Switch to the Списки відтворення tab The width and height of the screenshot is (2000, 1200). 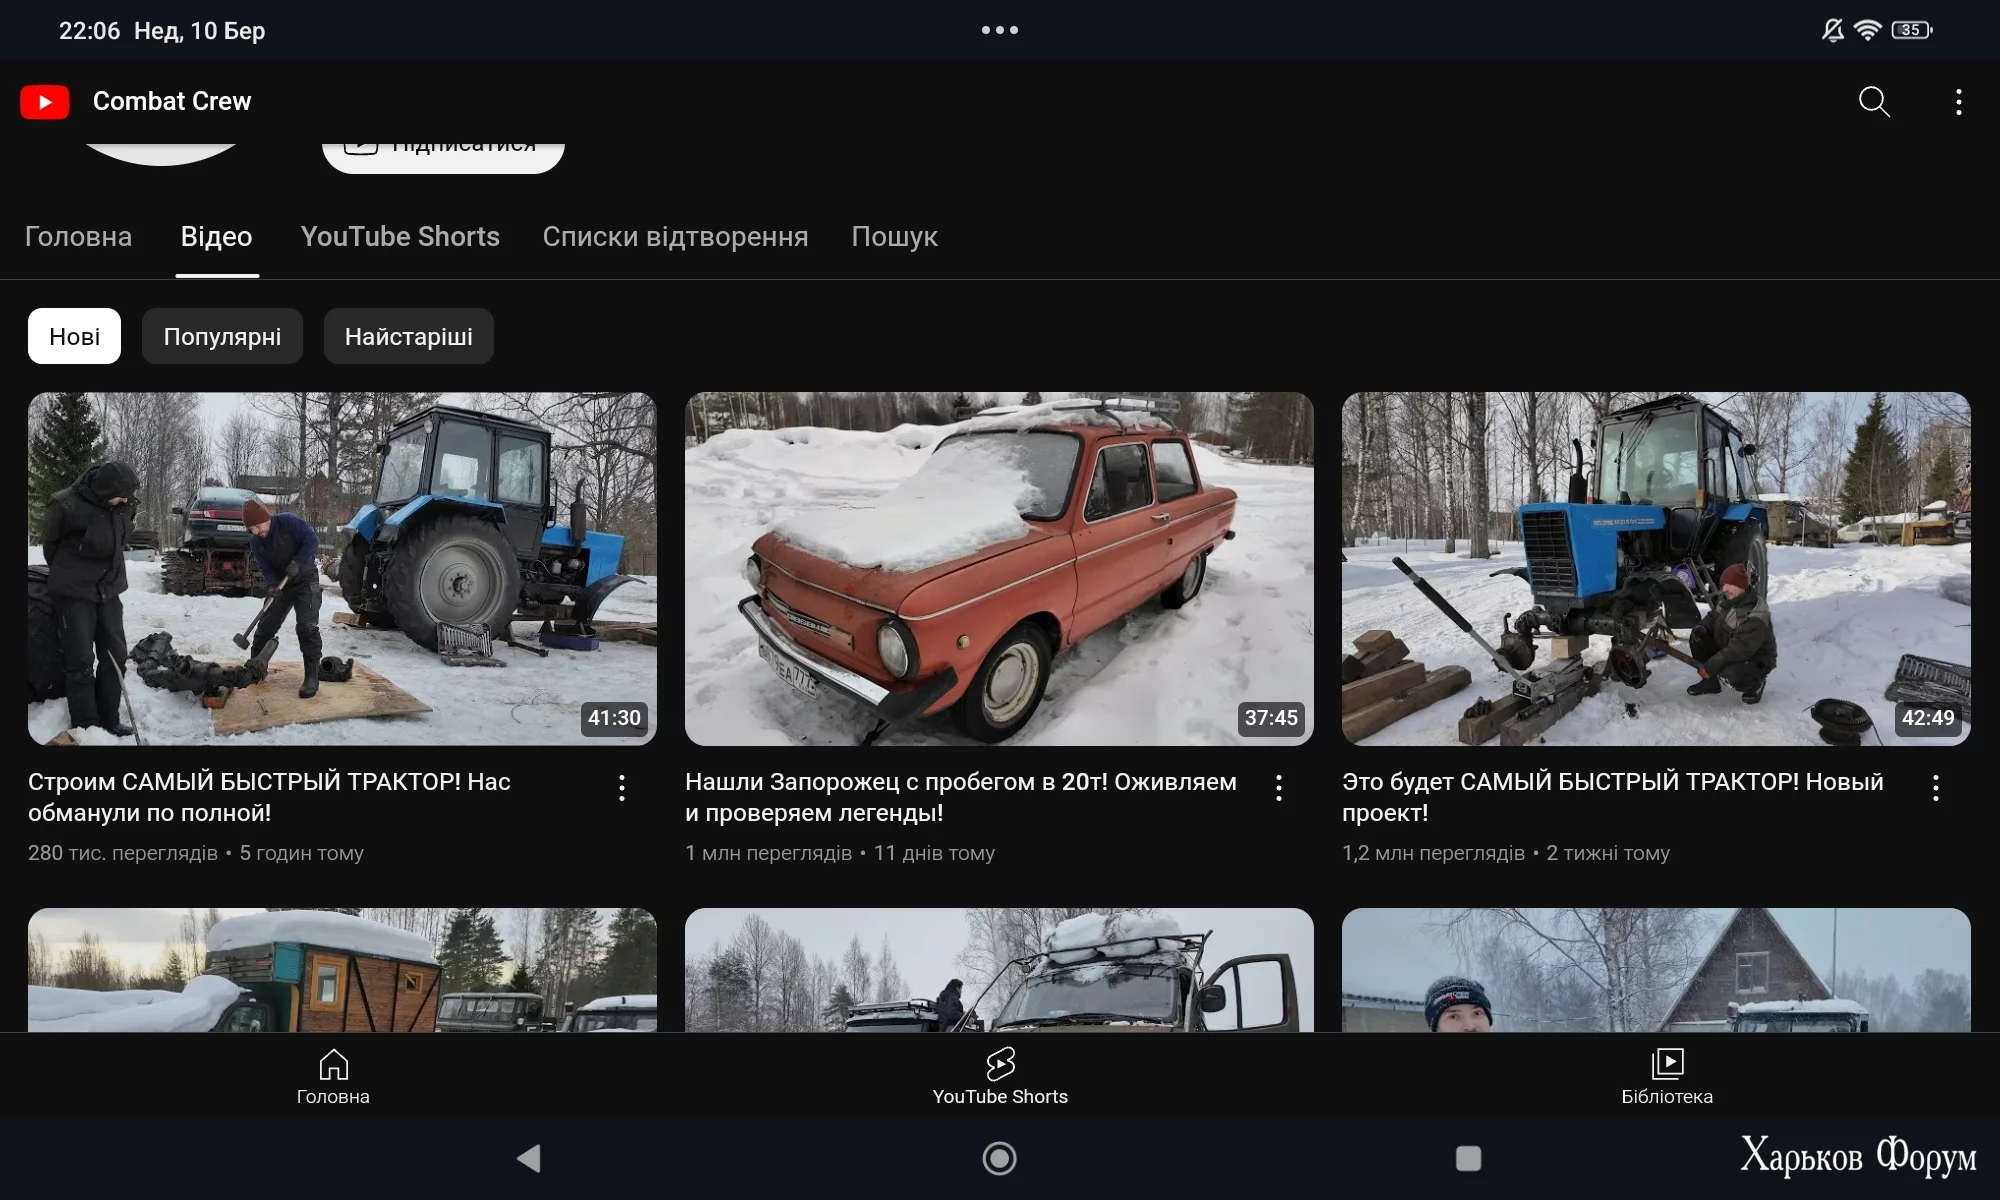[675, 237]
